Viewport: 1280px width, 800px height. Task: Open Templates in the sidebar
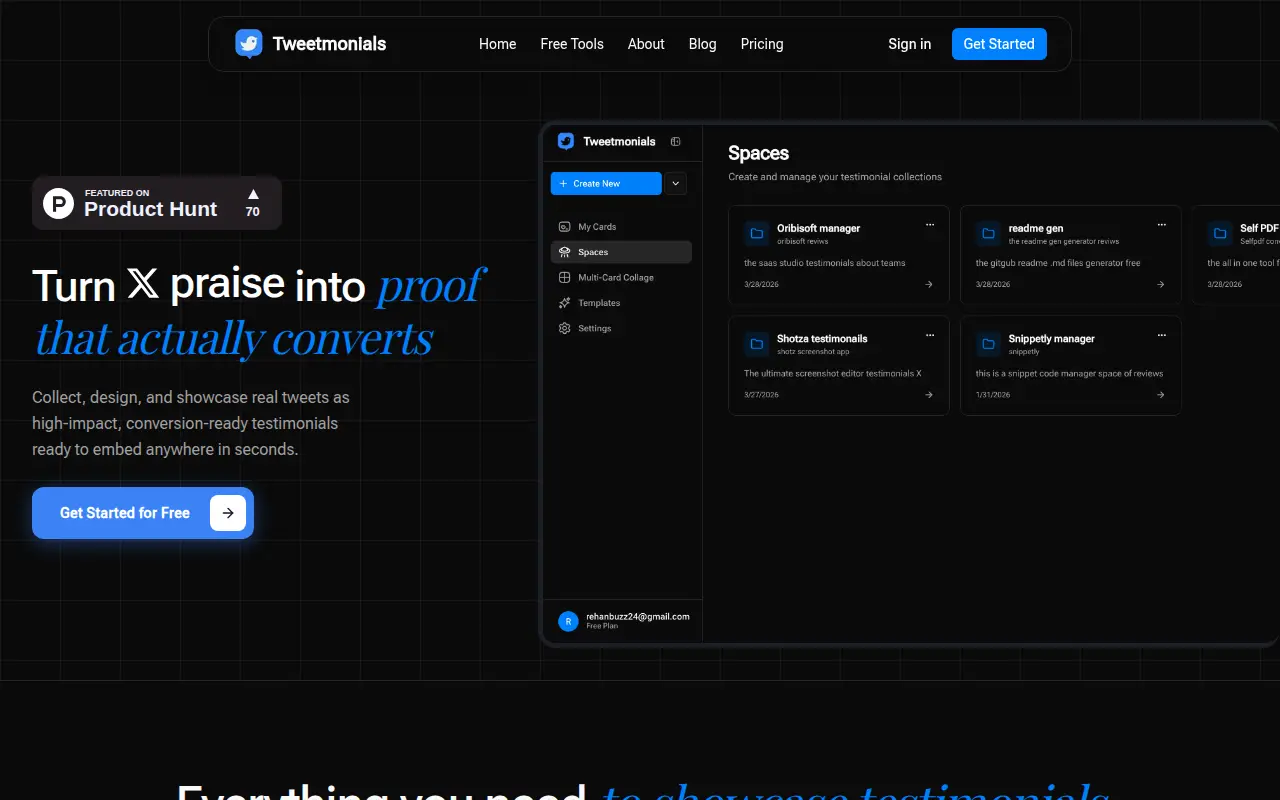click(x=620, y=303)
